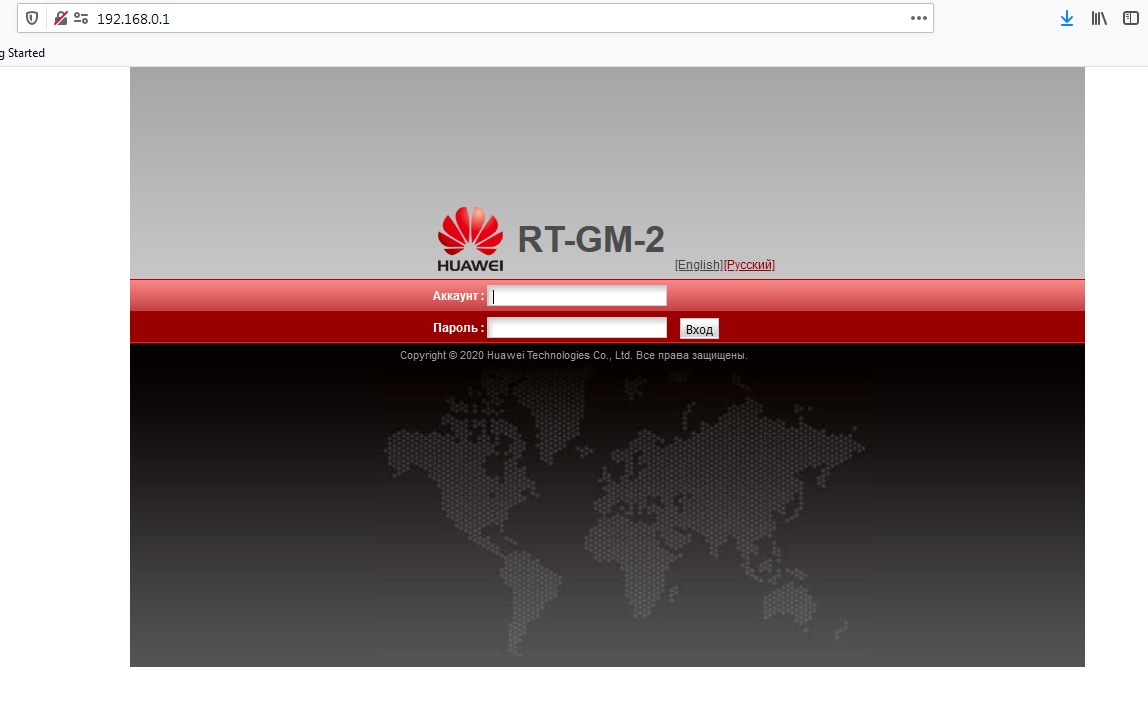The width and height of the screenshot is (1148, 702).
Task: Click the 192.168.0.1 address in URL bar
Action: [133, 18]
